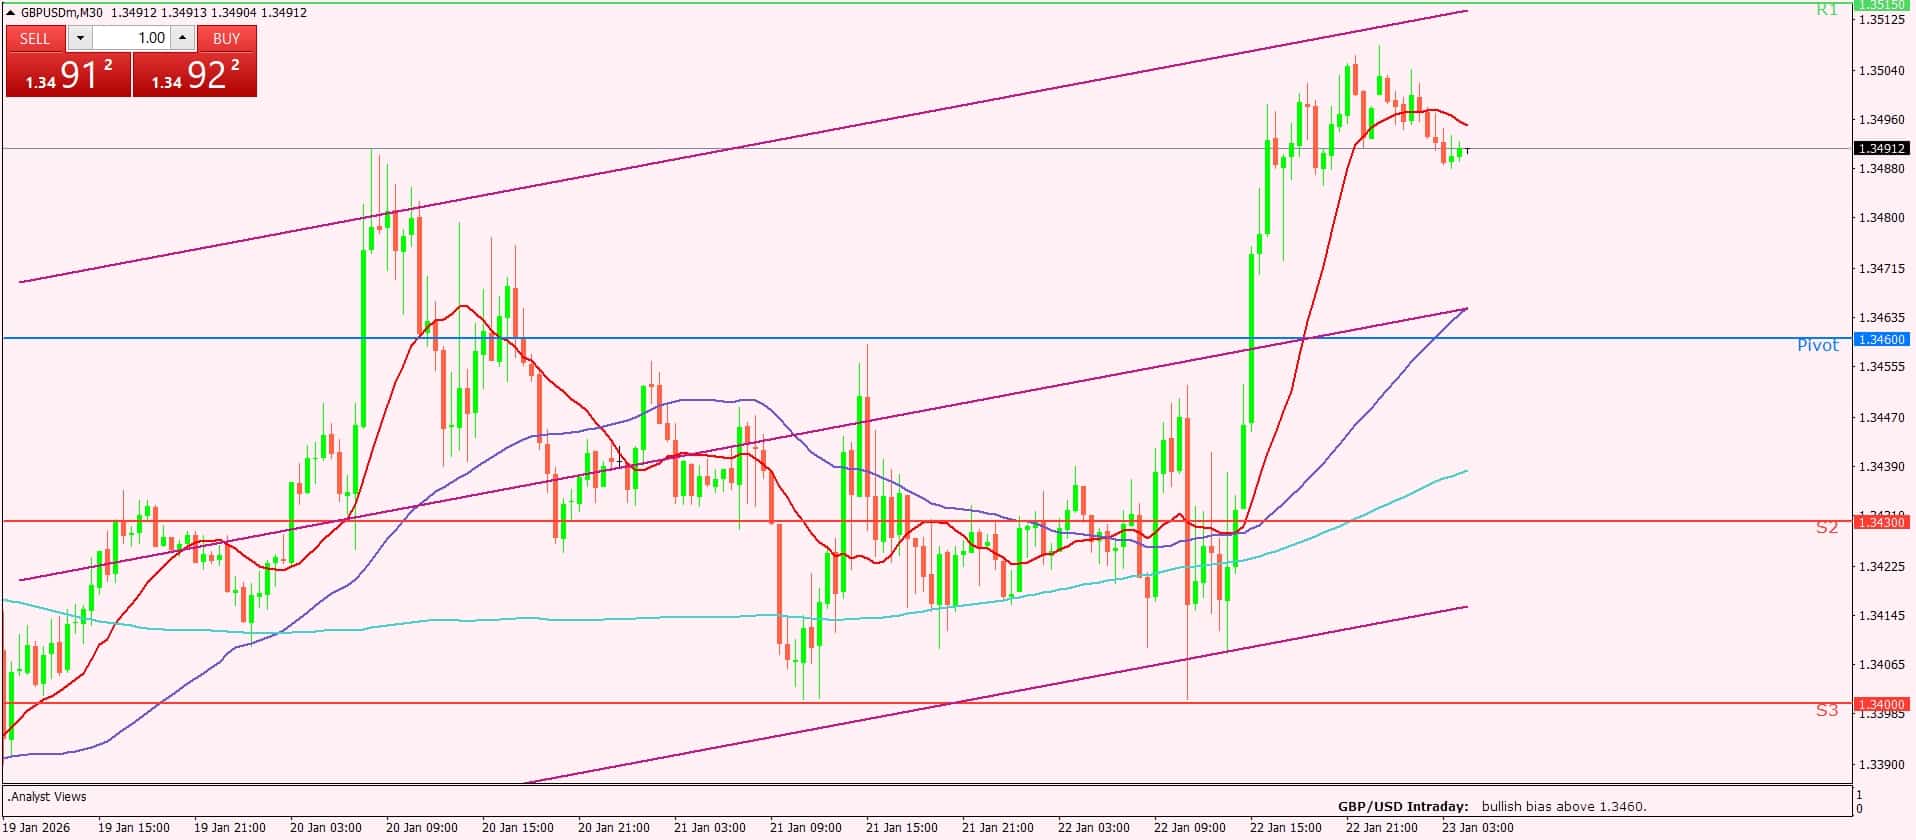The height and width of the screenshot is (840, 1916).
Task: Click the SELL button in the trading panel
Action: (x=35, y=38)
